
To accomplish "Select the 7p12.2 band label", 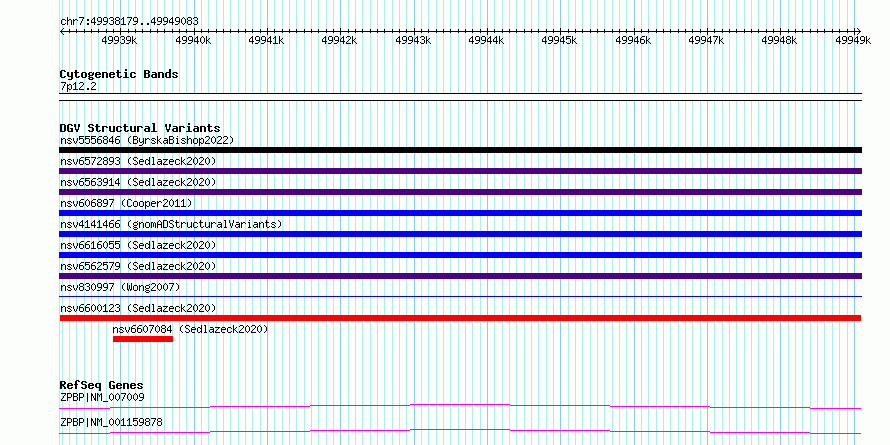I will (x=79, y=86).
